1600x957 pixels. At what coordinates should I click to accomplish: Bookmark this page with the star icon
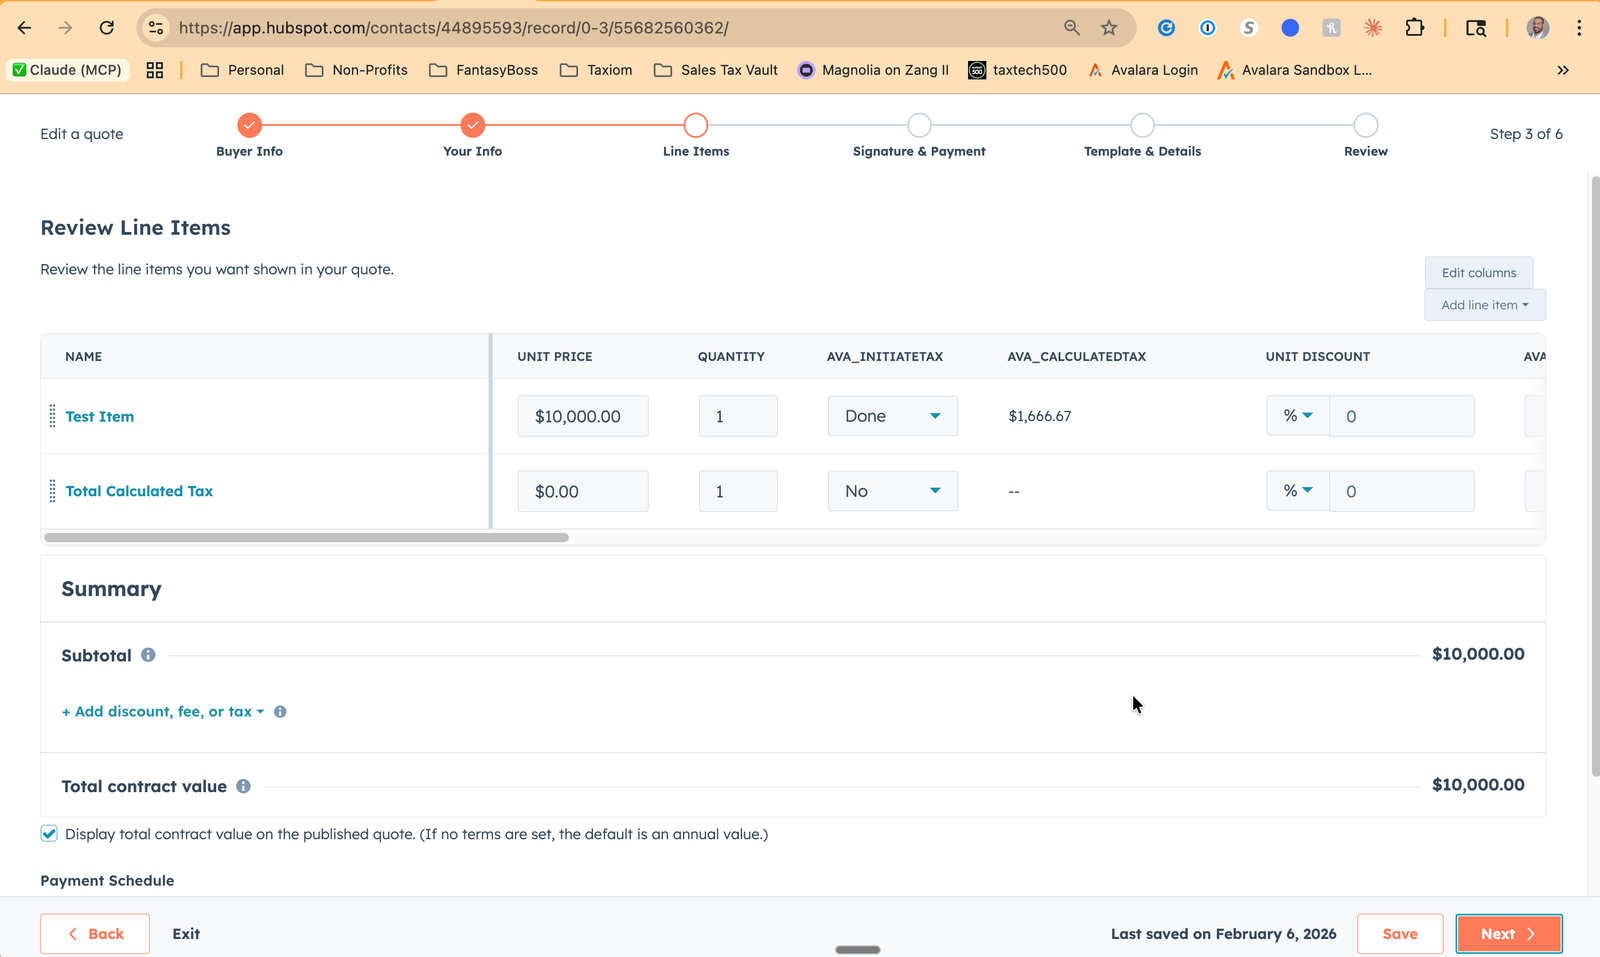tap(1109, 28)
